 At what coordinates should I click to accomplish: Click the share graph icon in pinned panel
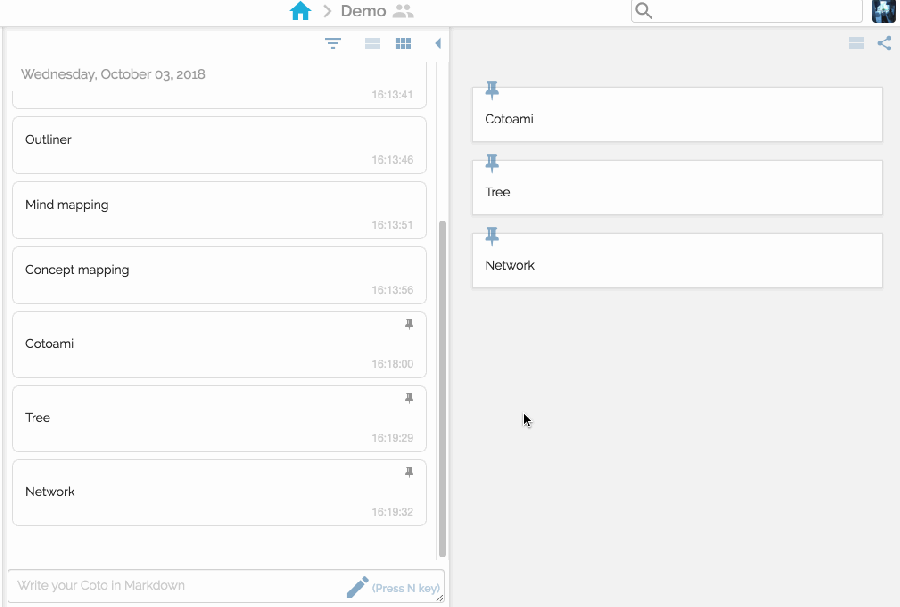coord(884,43)
